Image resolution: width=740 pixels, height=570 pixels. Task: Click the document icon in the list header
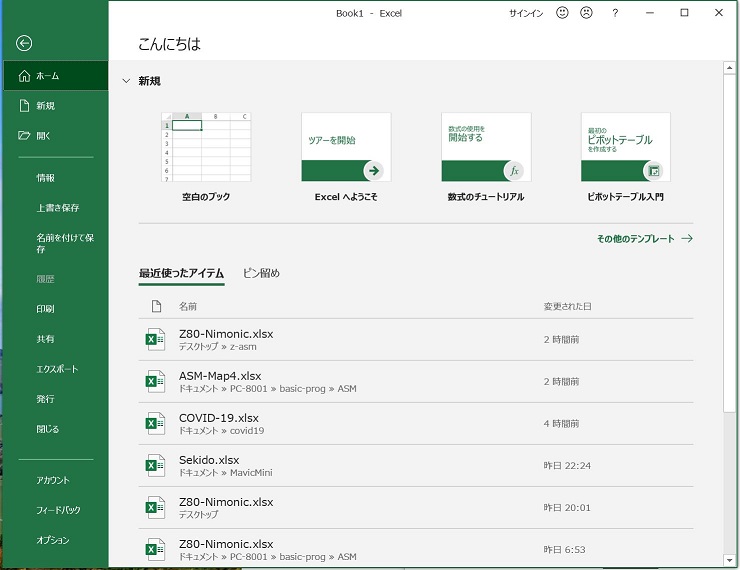click(156, 306)
